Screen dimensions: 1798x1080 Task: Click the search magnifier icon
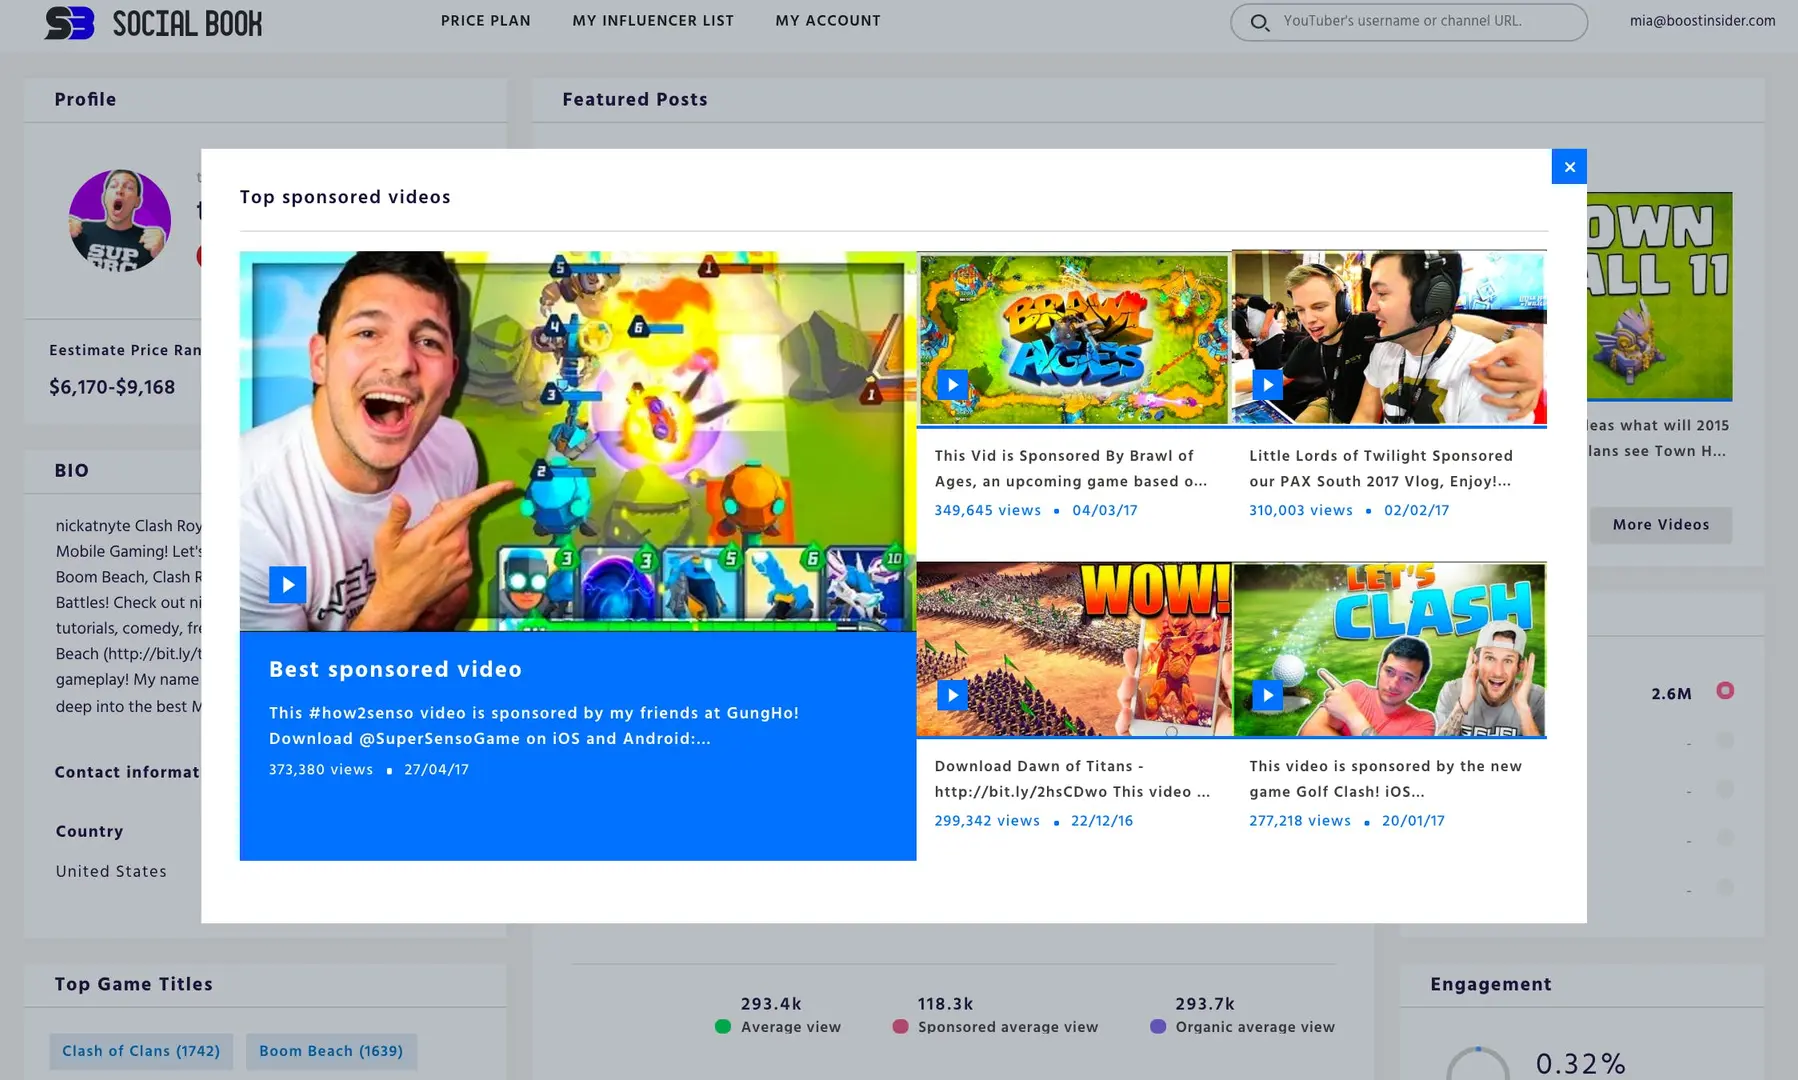[1260, 22]
